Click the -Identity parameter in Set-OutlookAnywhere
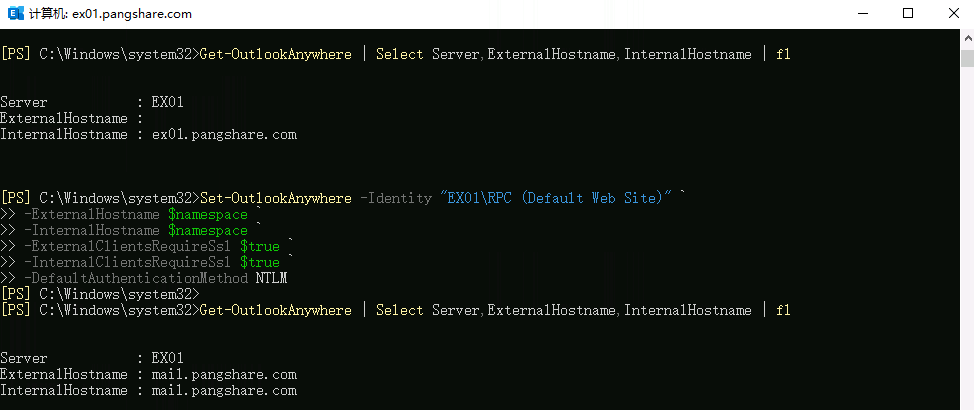This screenshot has height=410, width=974. [395, 198]
